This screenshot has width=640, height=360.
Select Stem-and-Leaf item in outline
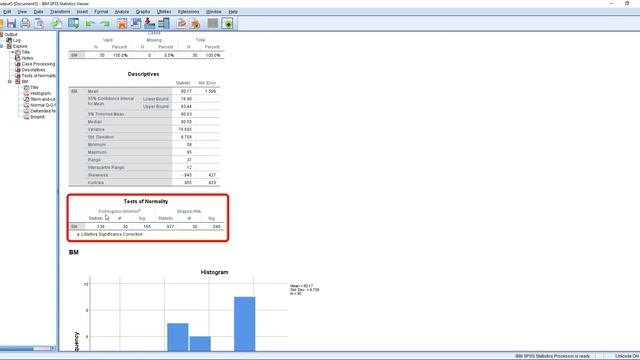(43, 99)
